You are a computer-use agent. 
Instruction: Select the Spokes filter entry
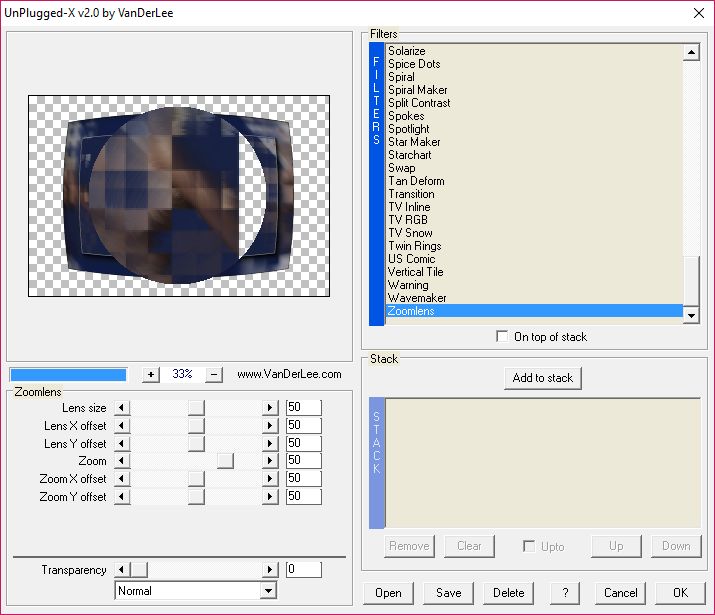[406, 116]
